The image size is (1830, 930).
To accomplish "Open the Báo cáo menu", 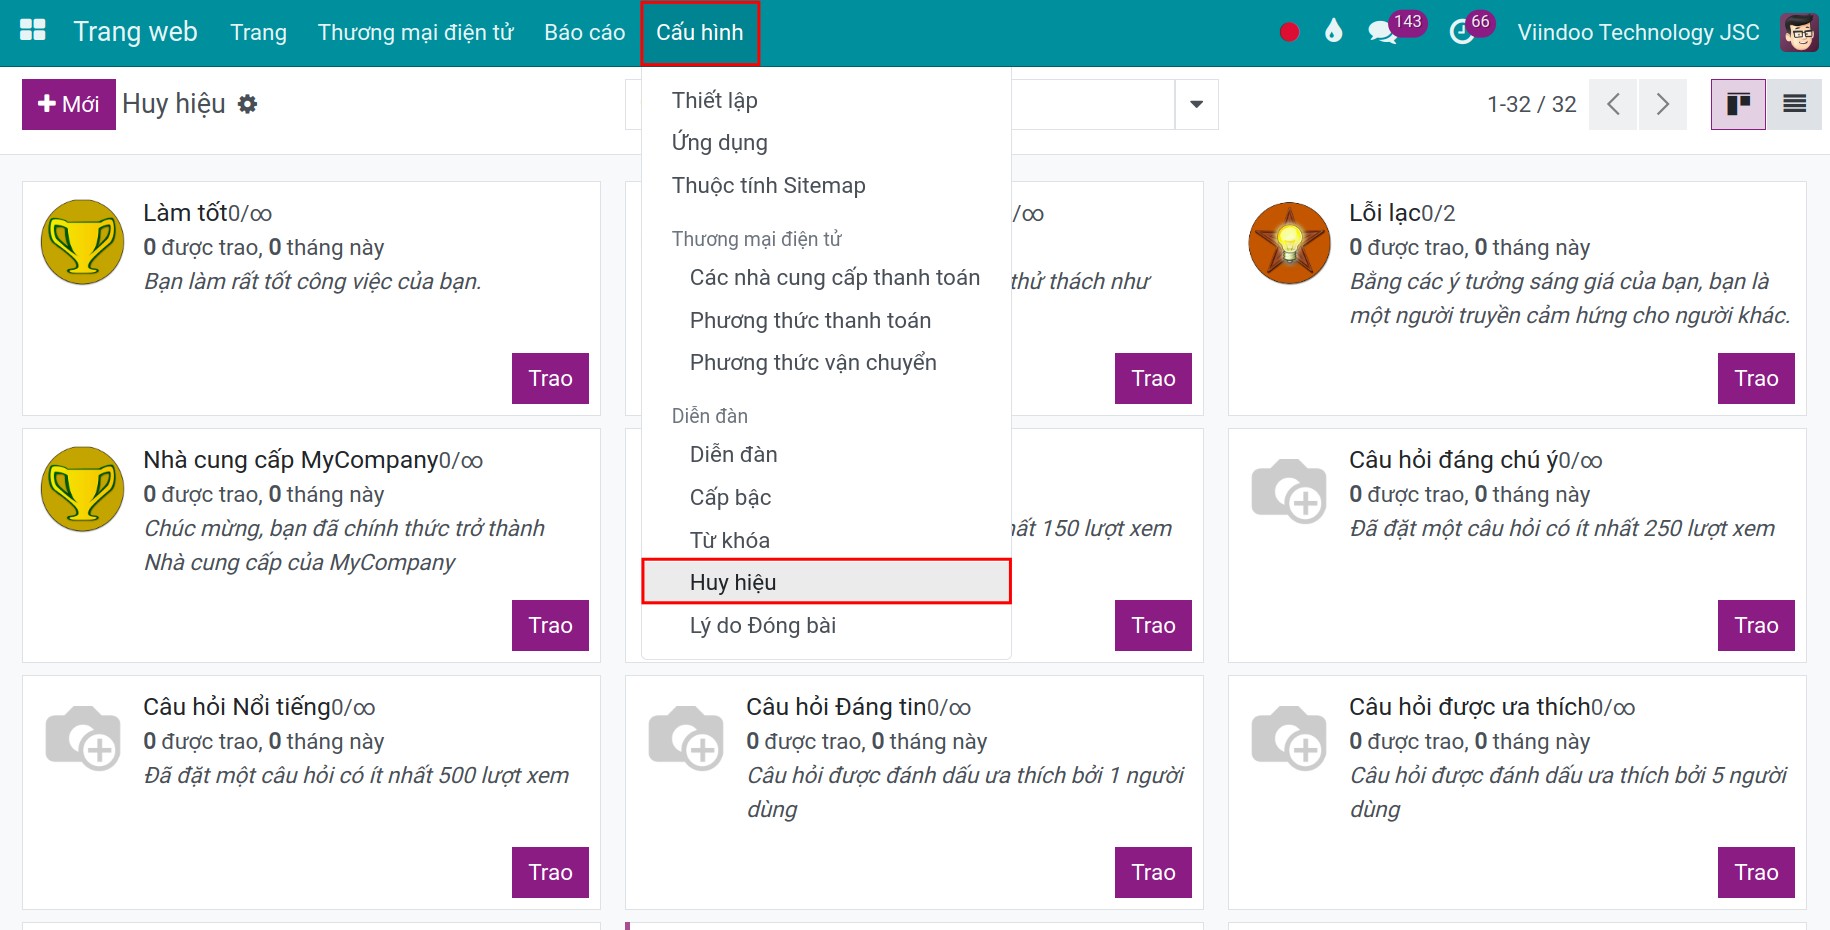I will pos(584,33).
